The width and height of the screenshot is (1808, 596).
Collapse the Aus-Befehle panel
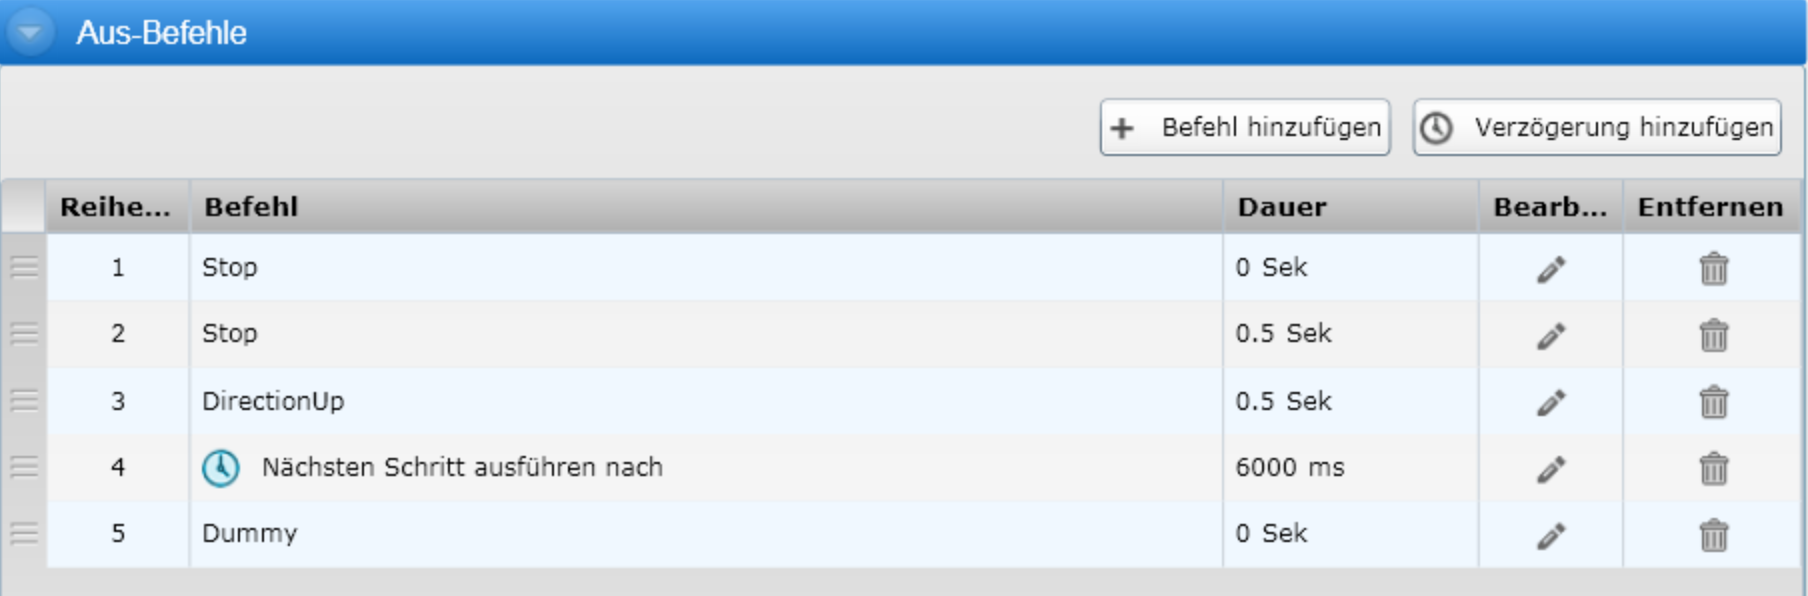[x=30, y=32]
